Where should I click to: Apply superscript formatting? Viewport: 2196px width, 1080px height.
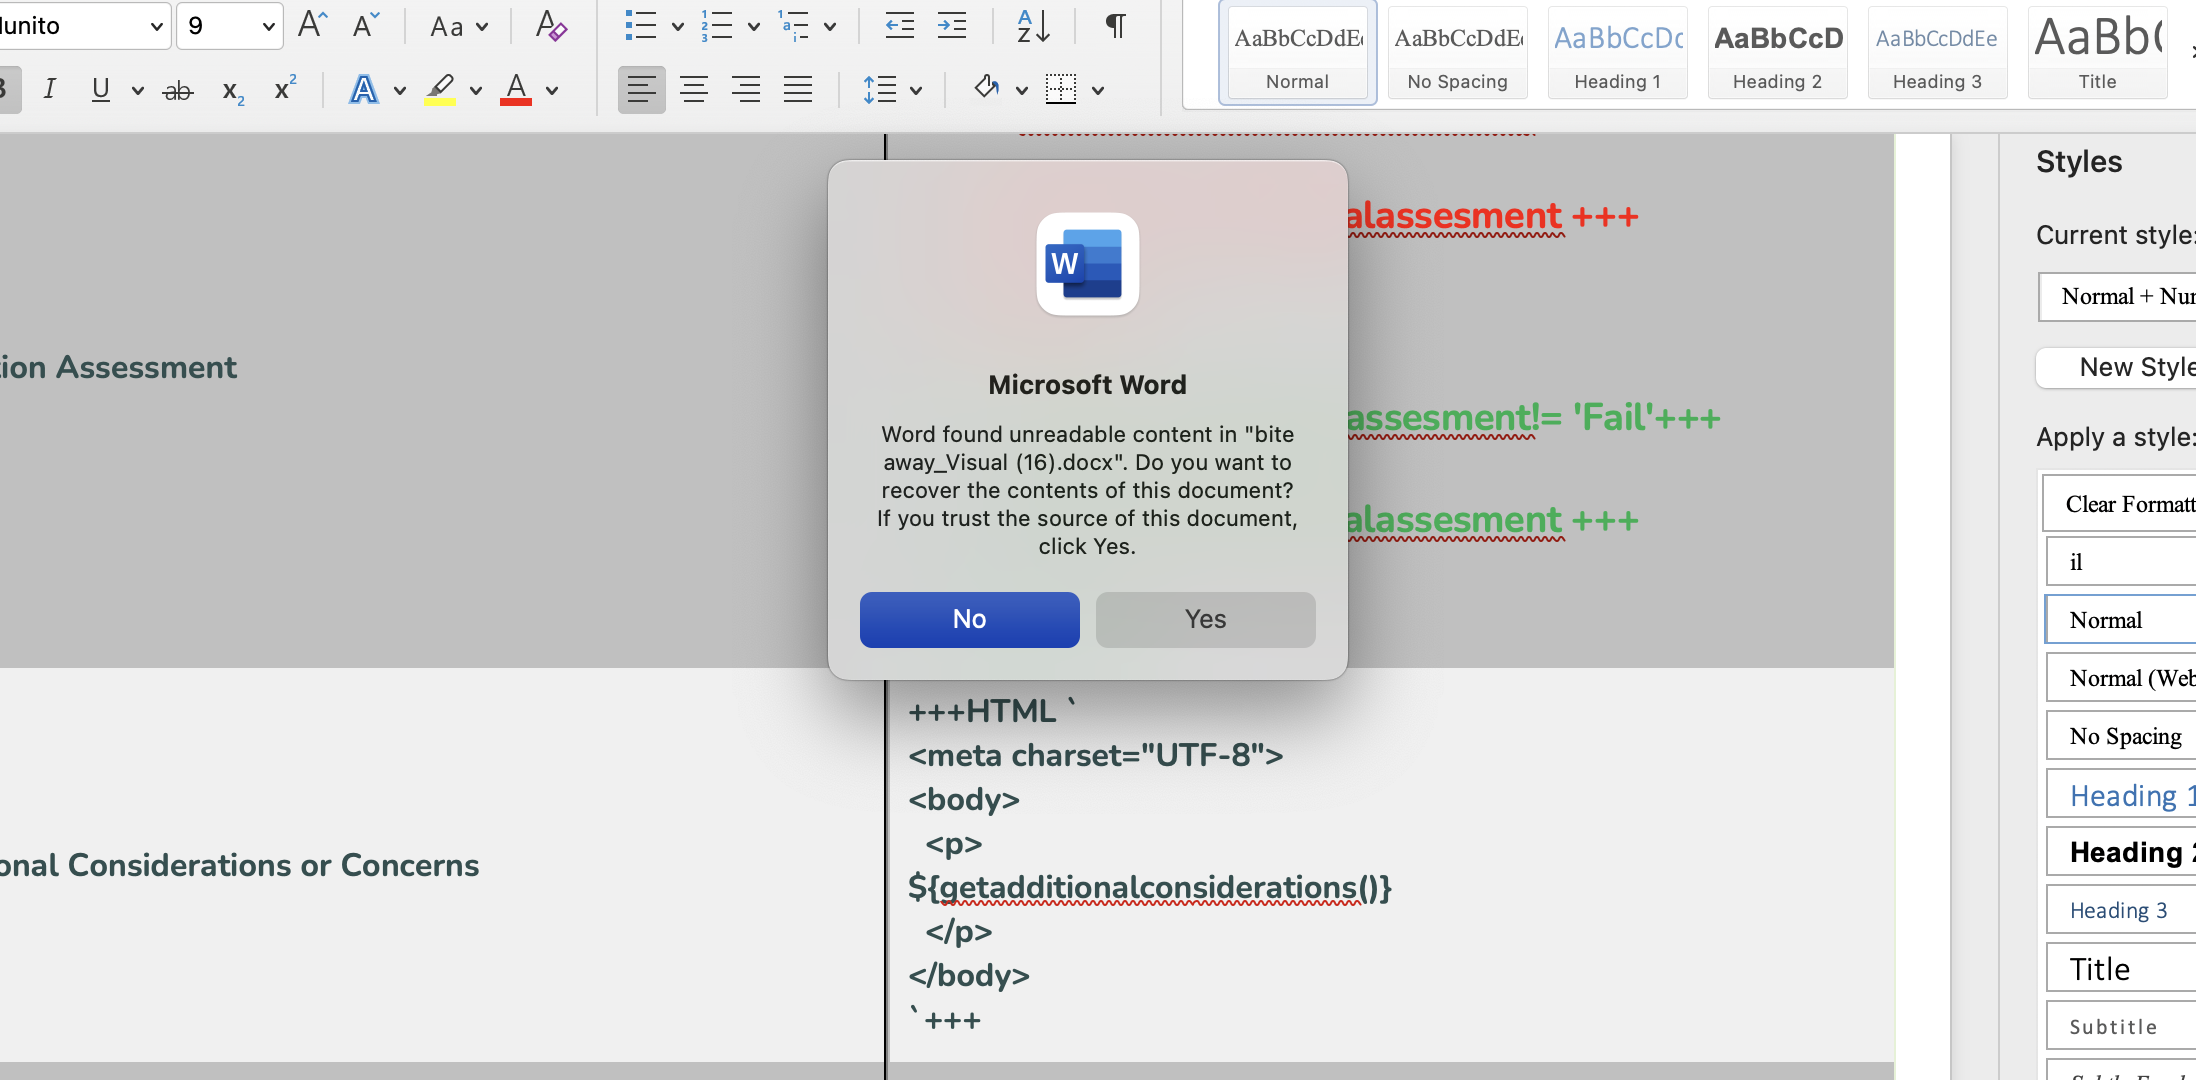pyautogui.click(x=284, y=89)
